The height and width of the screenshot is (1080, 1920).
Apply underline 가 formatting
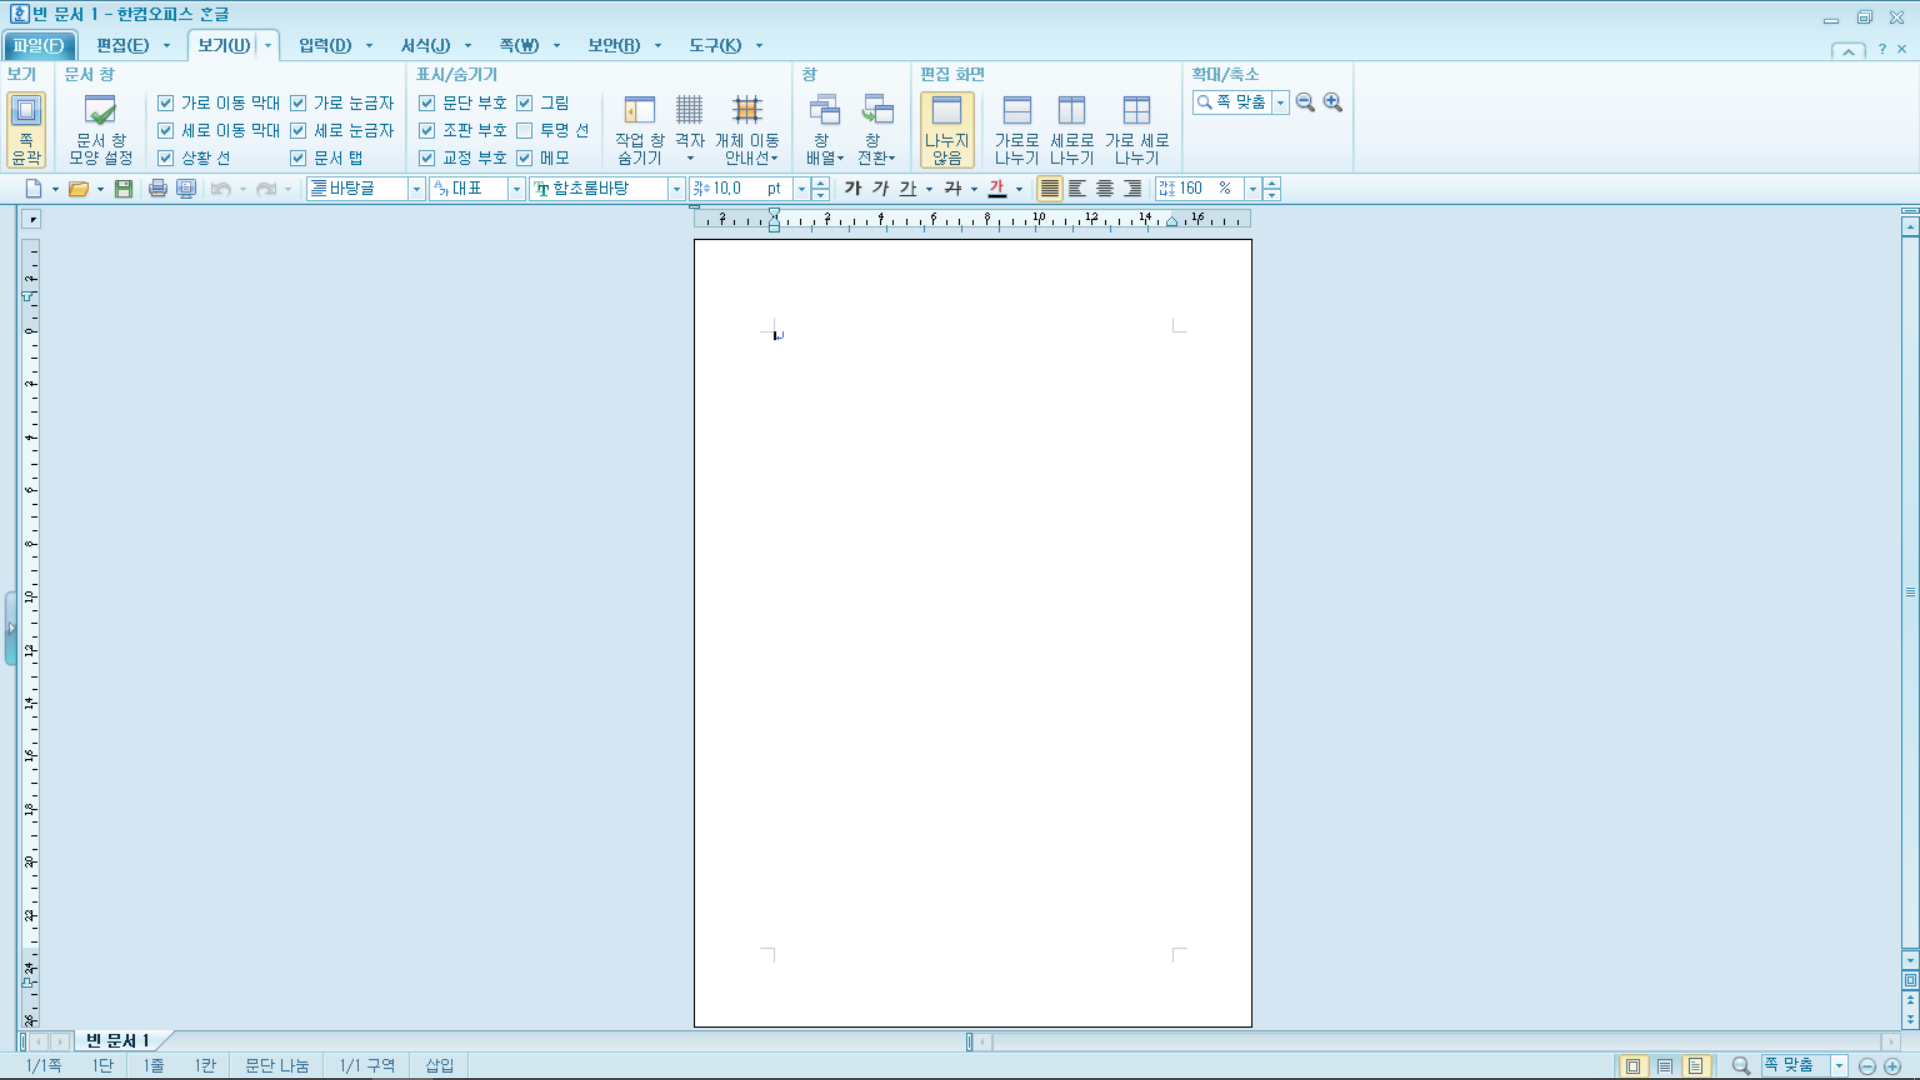[x=907, y=188]
